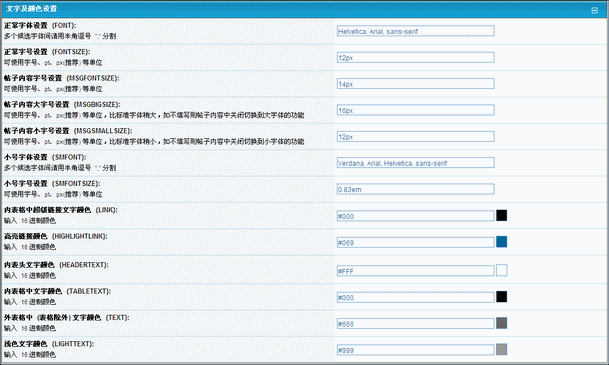Viewport: 609px width, 365px height.
Task: Open the blue HIGHLIGHTLINK color swatch
Action: pyautogui.click(x=501, y=242)
